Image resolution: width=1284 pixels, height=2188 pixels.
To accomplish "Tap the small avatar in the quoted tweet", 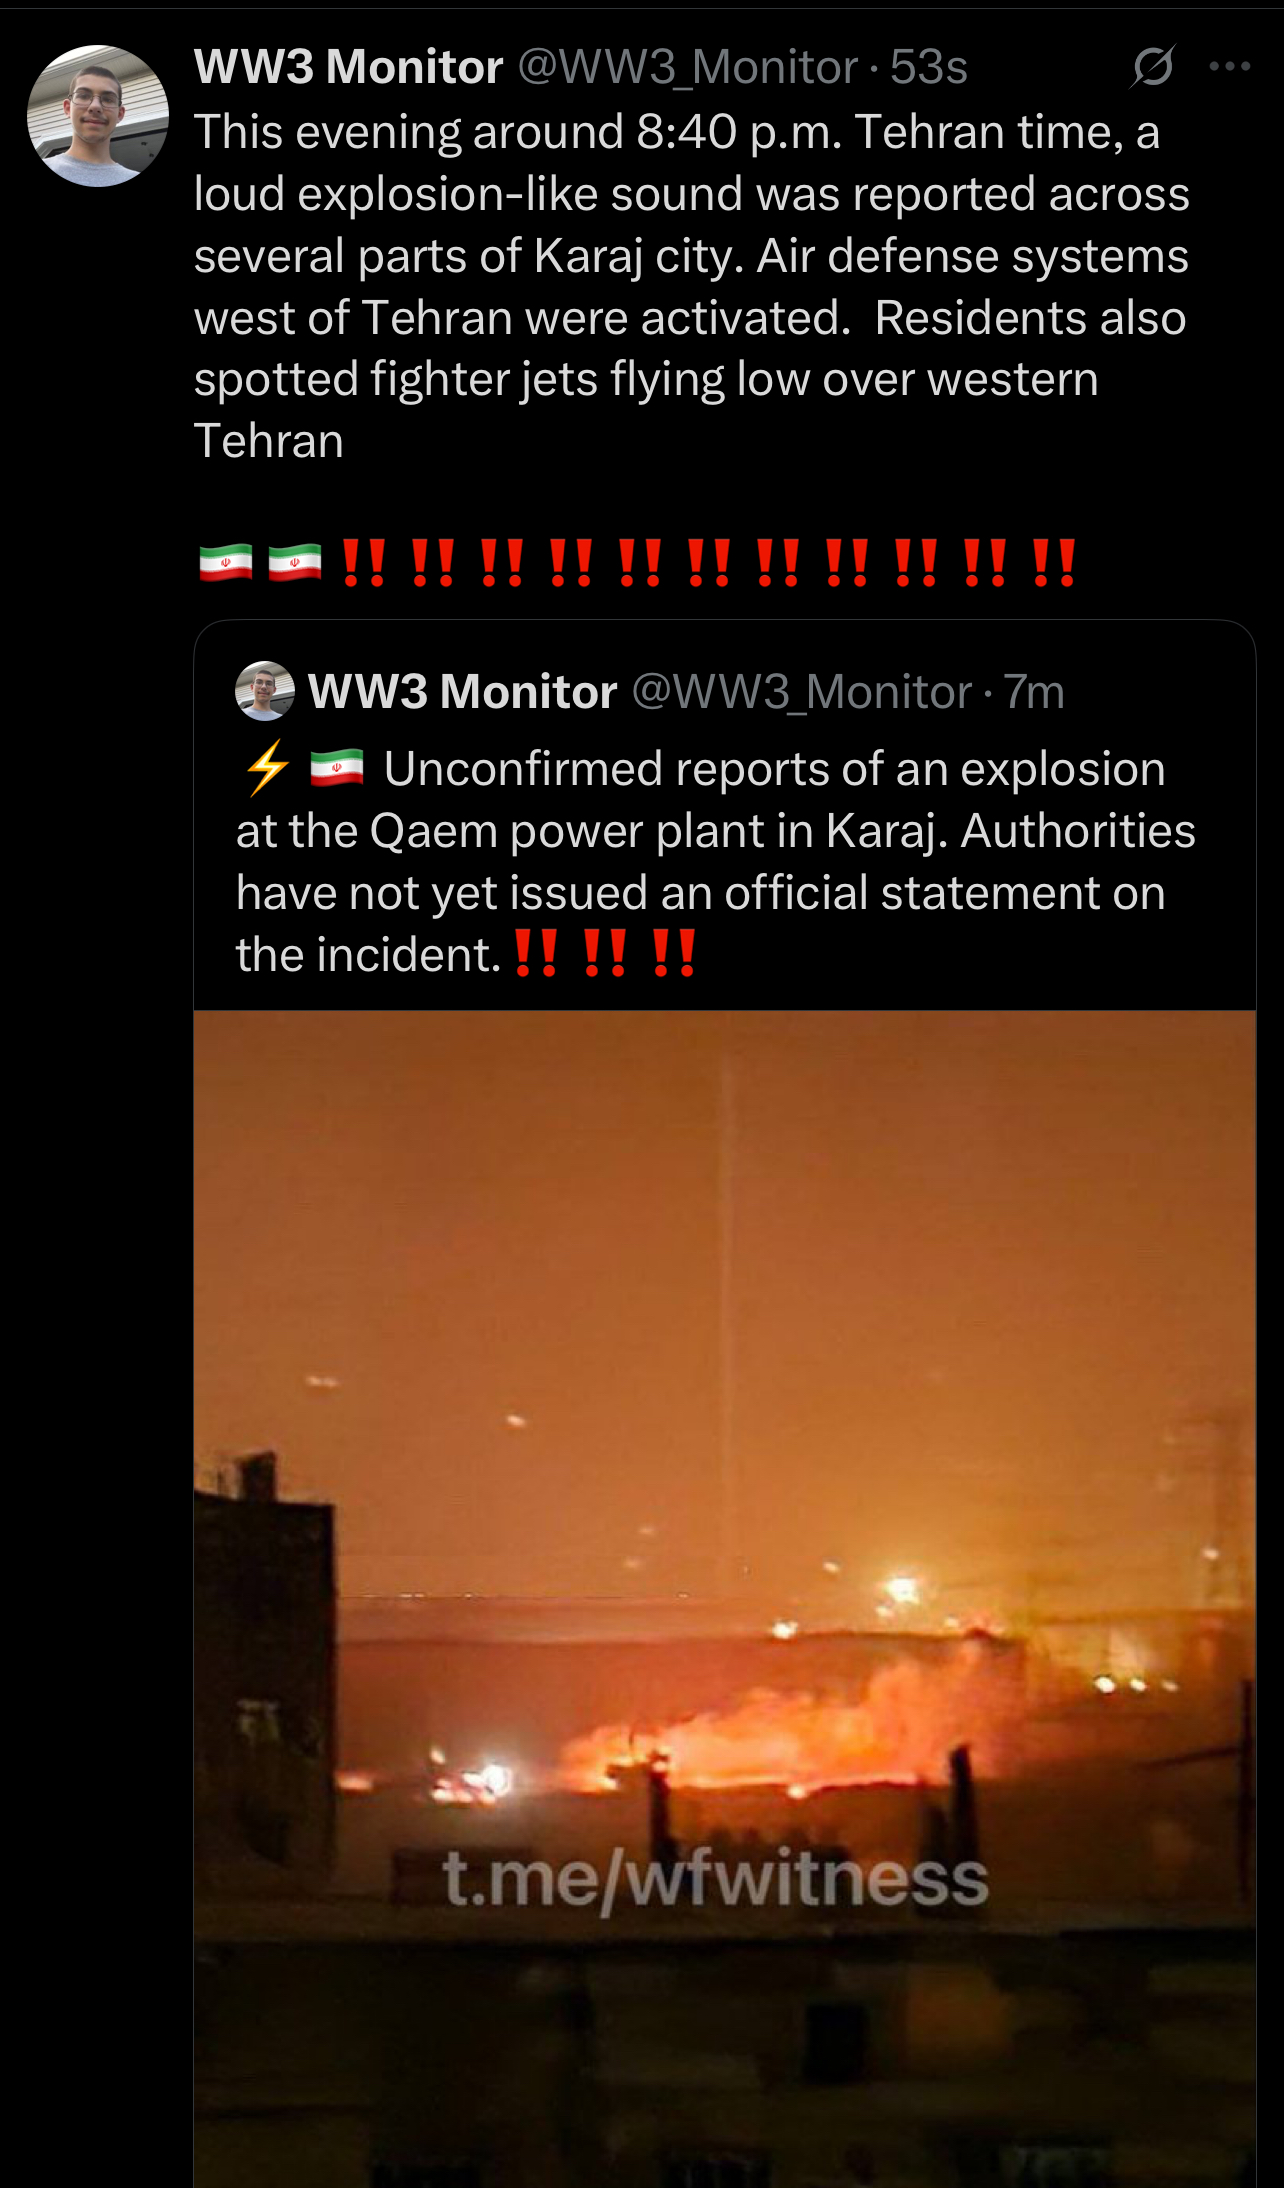I will [265, 691].
